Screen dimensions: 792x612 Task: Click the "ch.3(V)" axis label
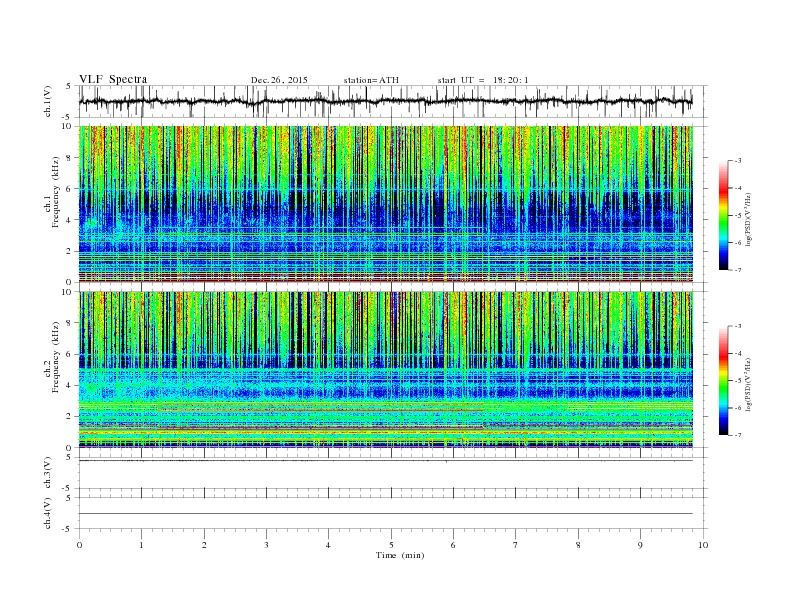(x=48, y=473)
